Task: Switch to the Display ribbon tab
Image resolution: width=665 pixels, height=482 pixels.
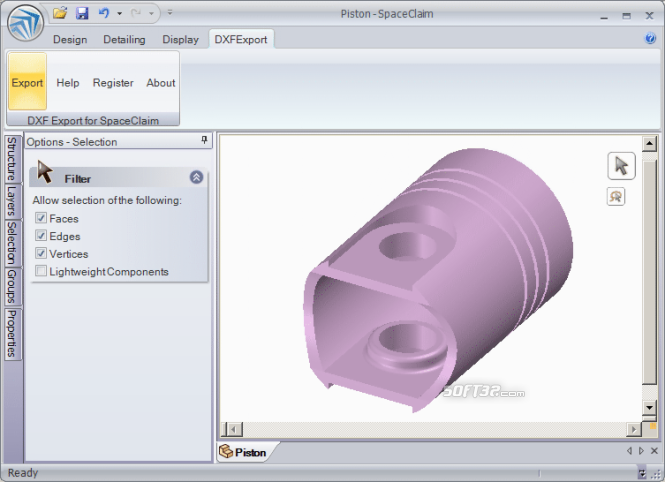Action: [181, 39]
